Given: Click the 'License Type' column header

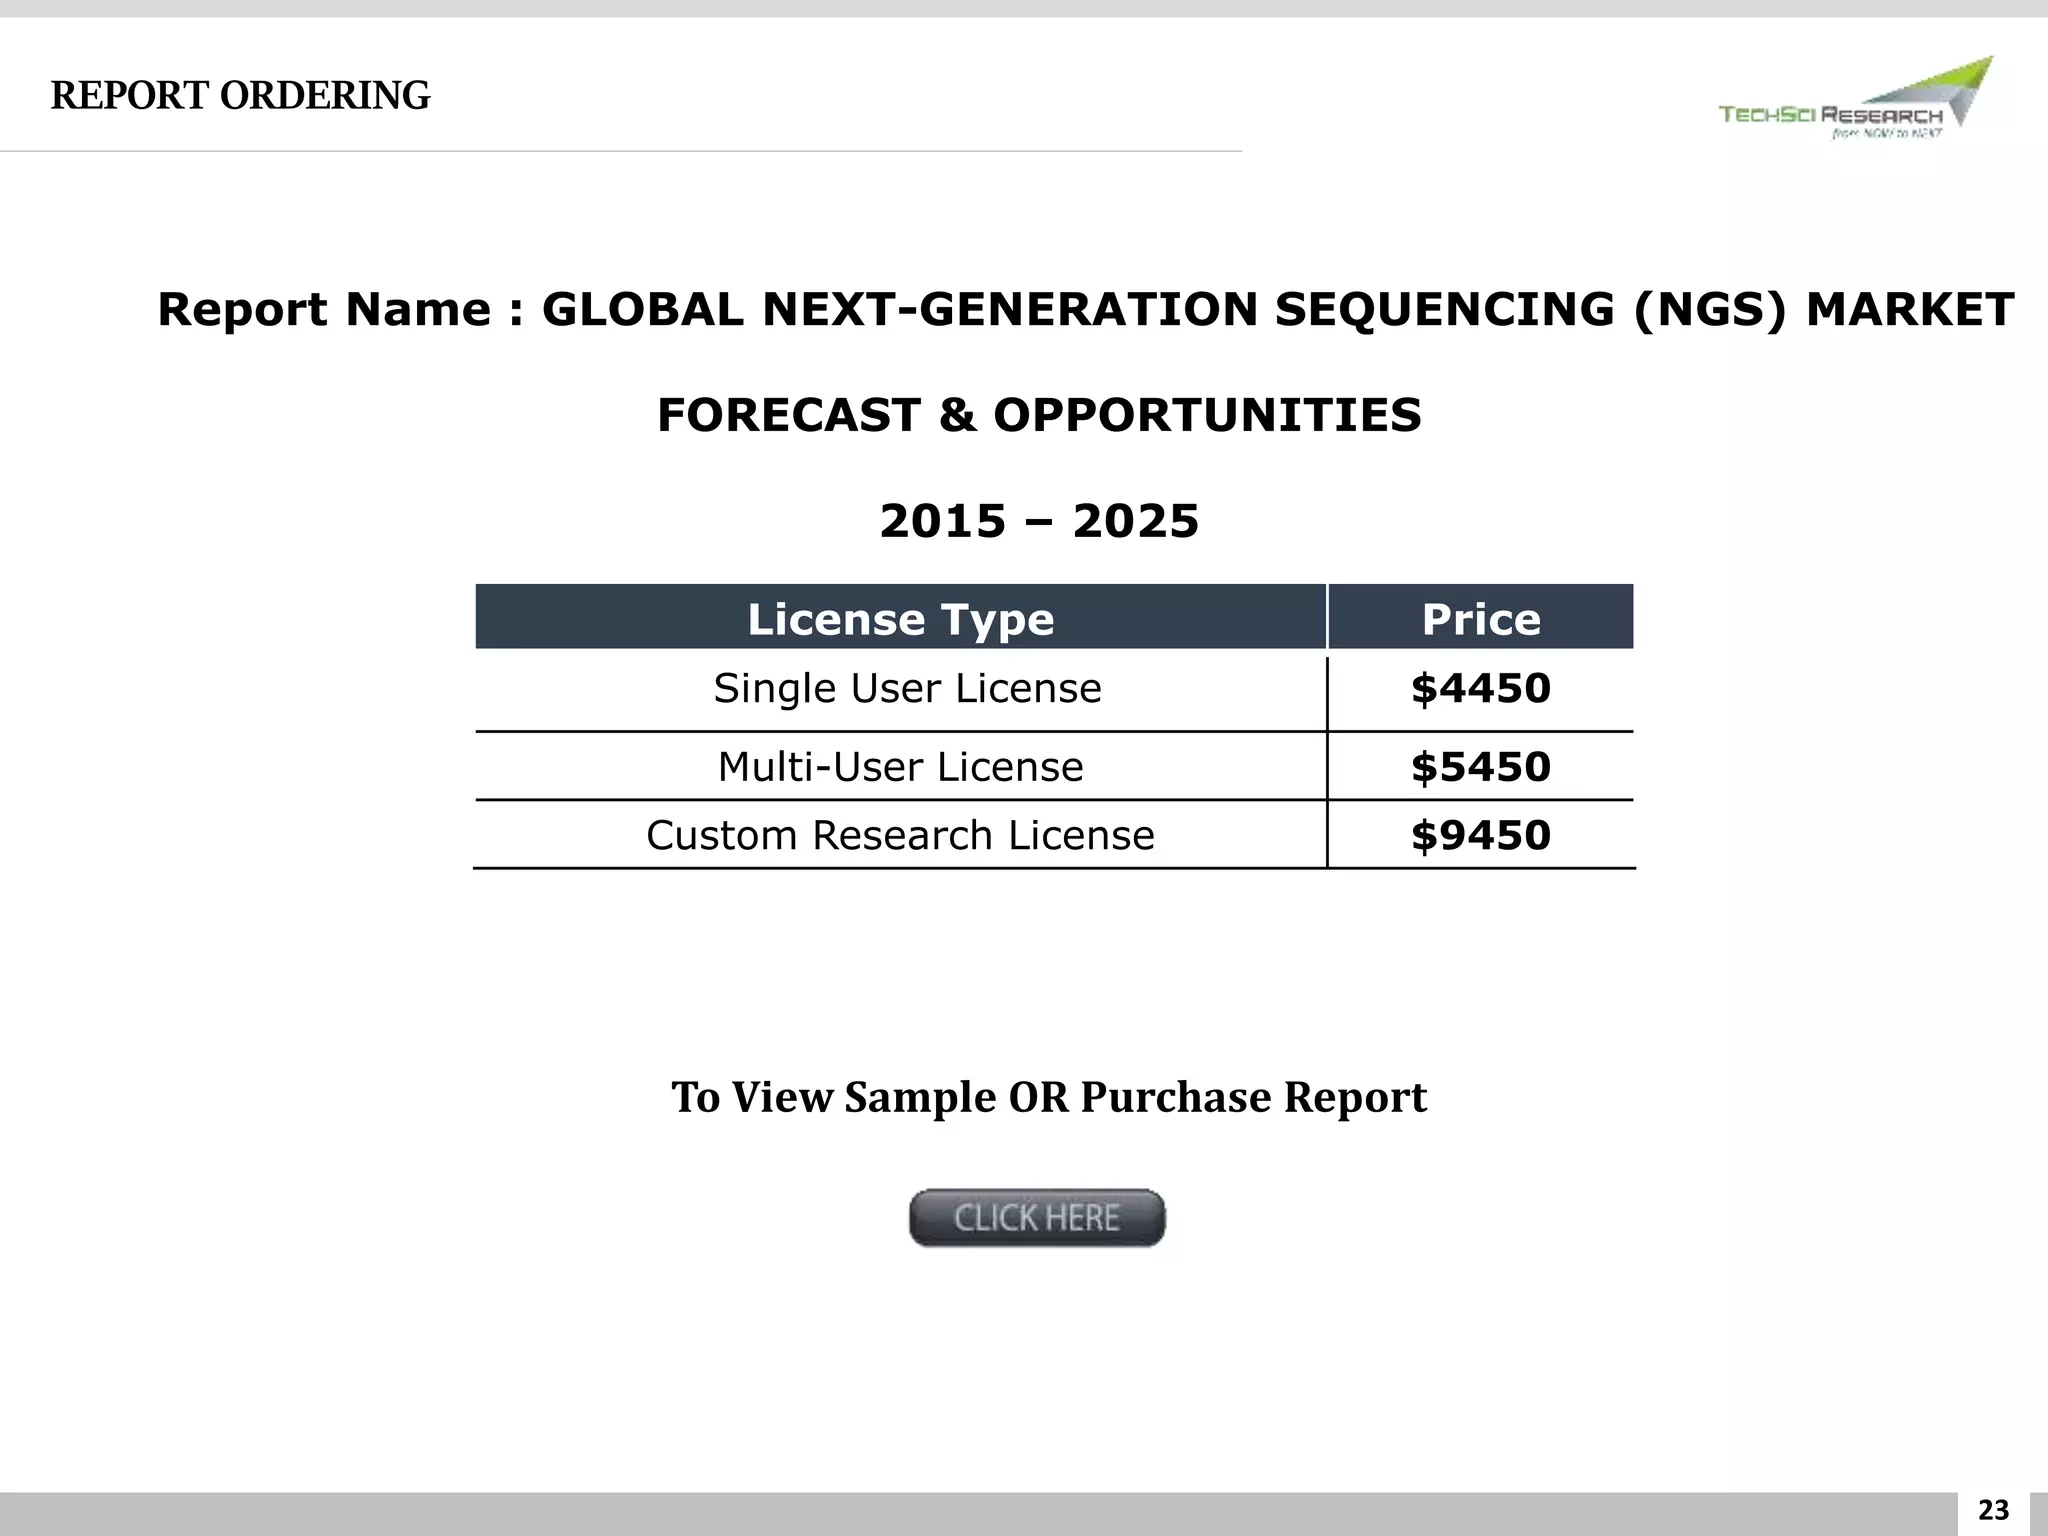Looking at the screenshot, I should point(900,617).
